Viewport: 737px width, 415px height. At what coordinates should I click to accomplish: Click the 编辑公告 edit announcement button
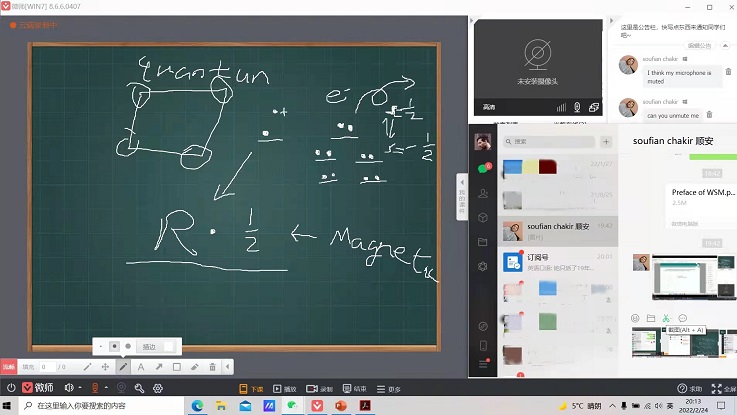pyautogui.click(x=699, y=45)
